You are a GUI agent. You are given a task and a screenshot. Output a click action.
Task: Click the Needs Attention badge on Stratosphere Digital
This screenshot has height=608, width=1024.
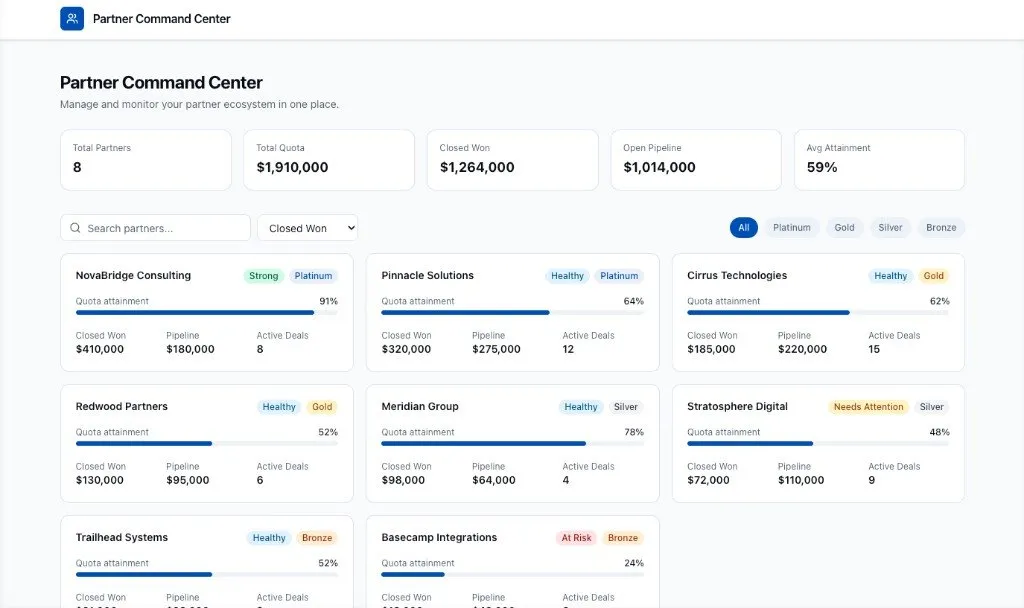tap(869, 407)
